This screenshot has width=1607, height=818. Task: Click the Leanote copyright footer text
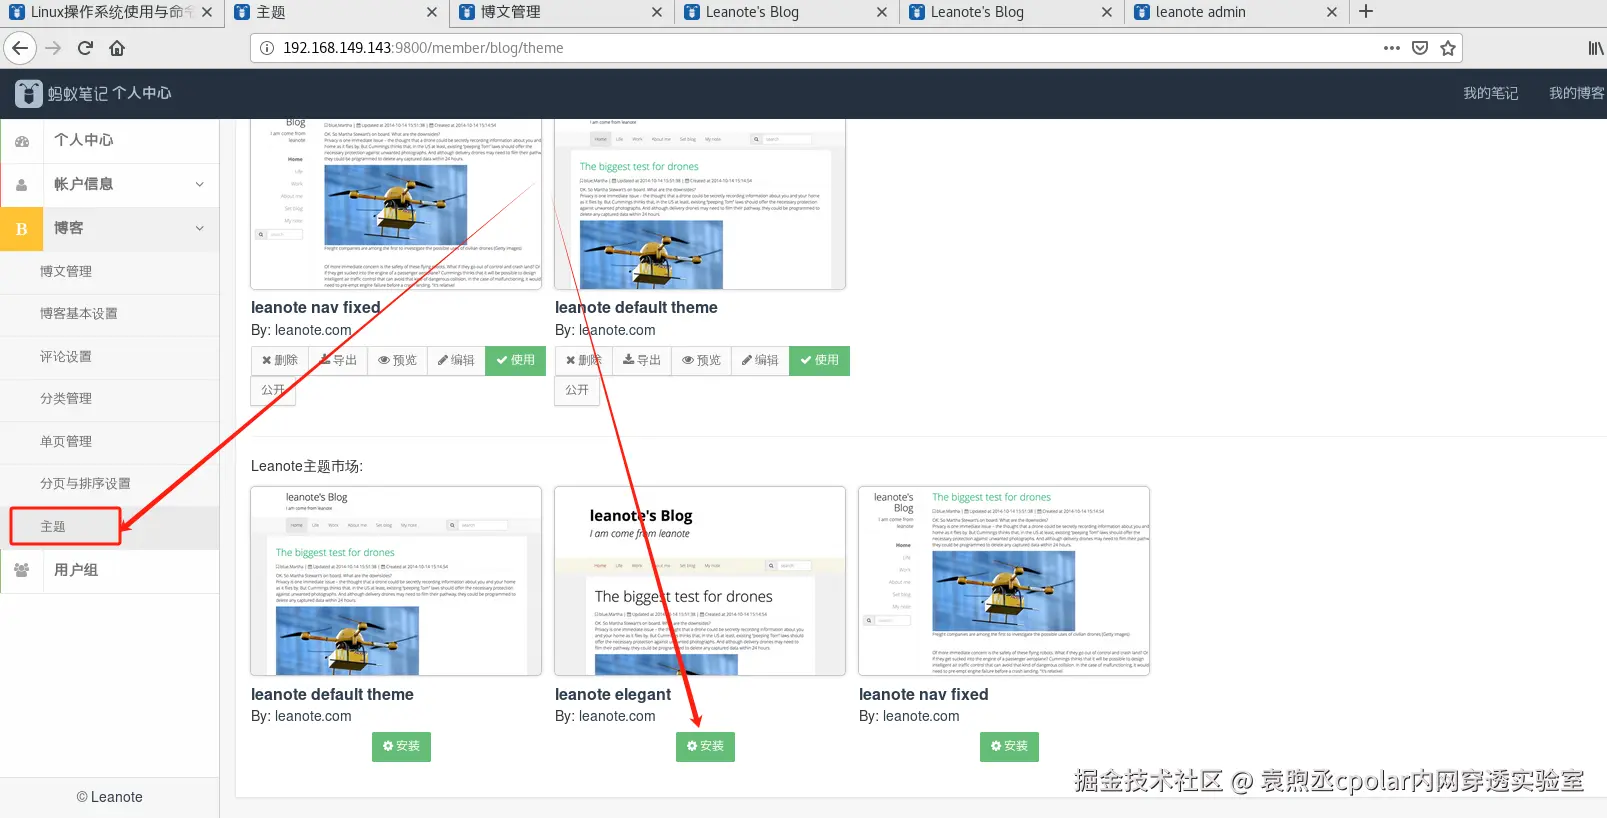tap(110, 797)
